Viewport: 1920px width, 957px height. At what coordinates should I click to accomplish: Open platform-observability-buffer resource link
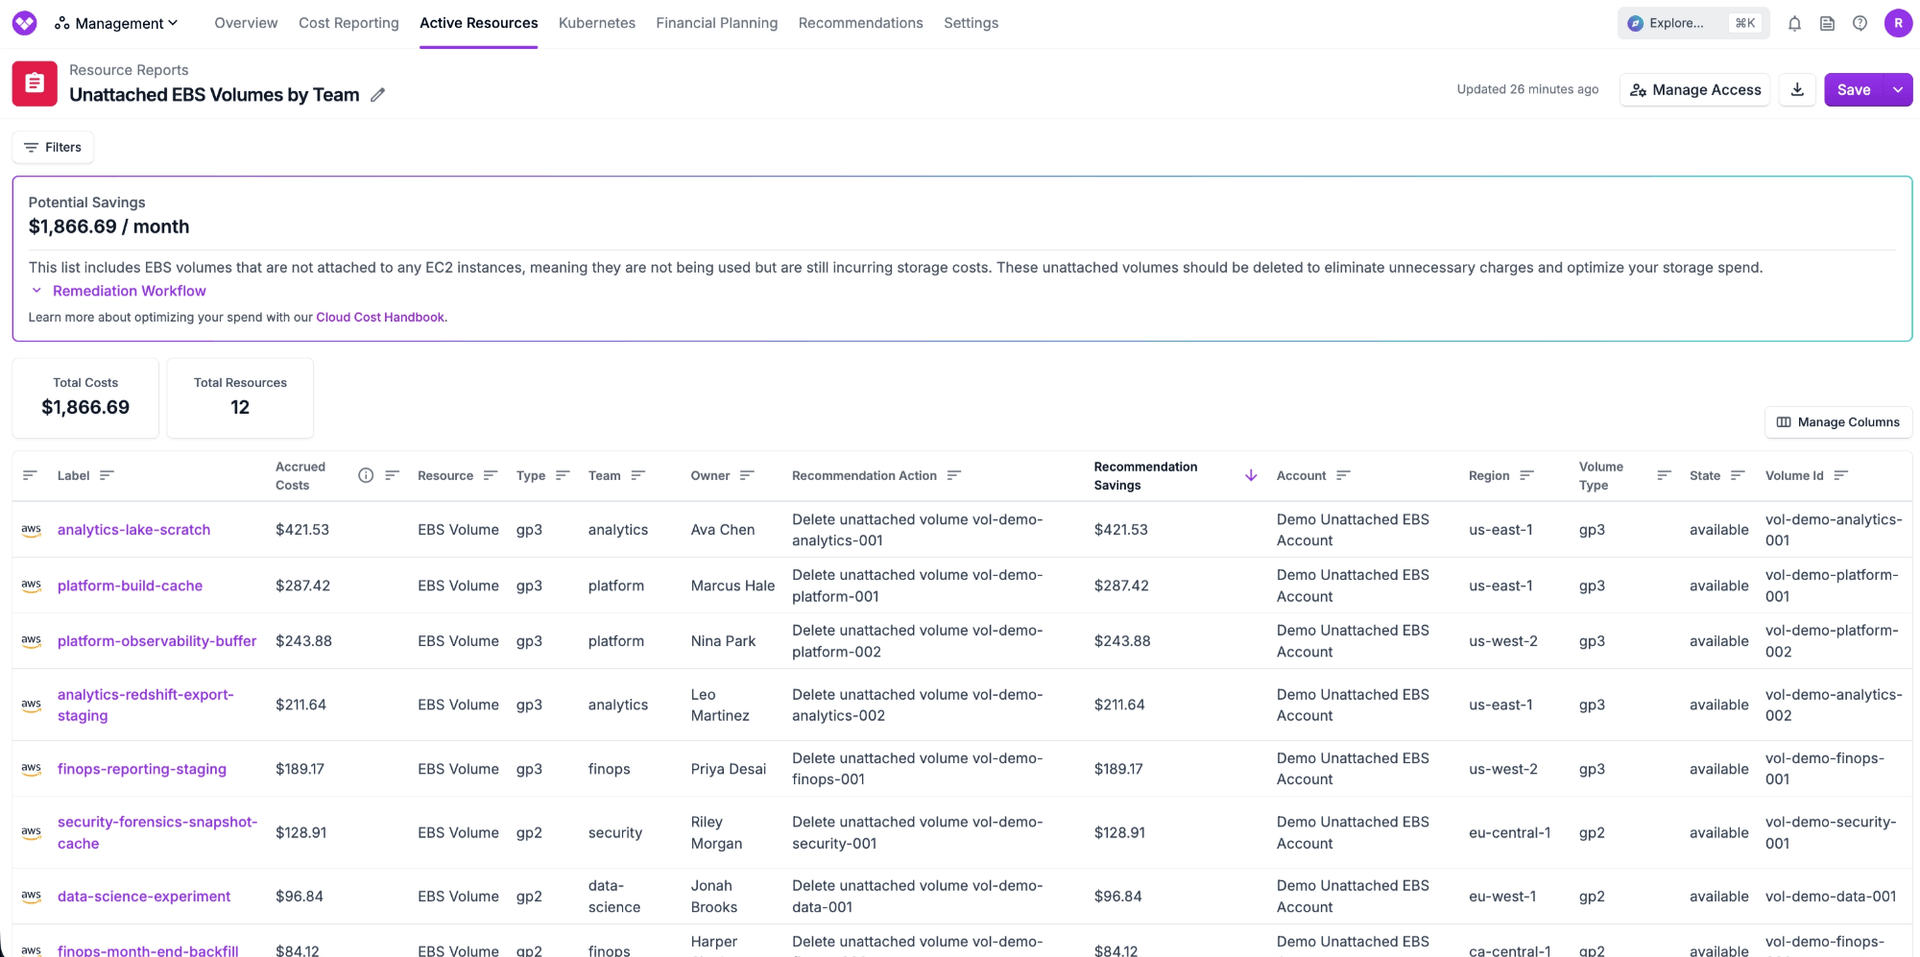click(x=157, y=641)
